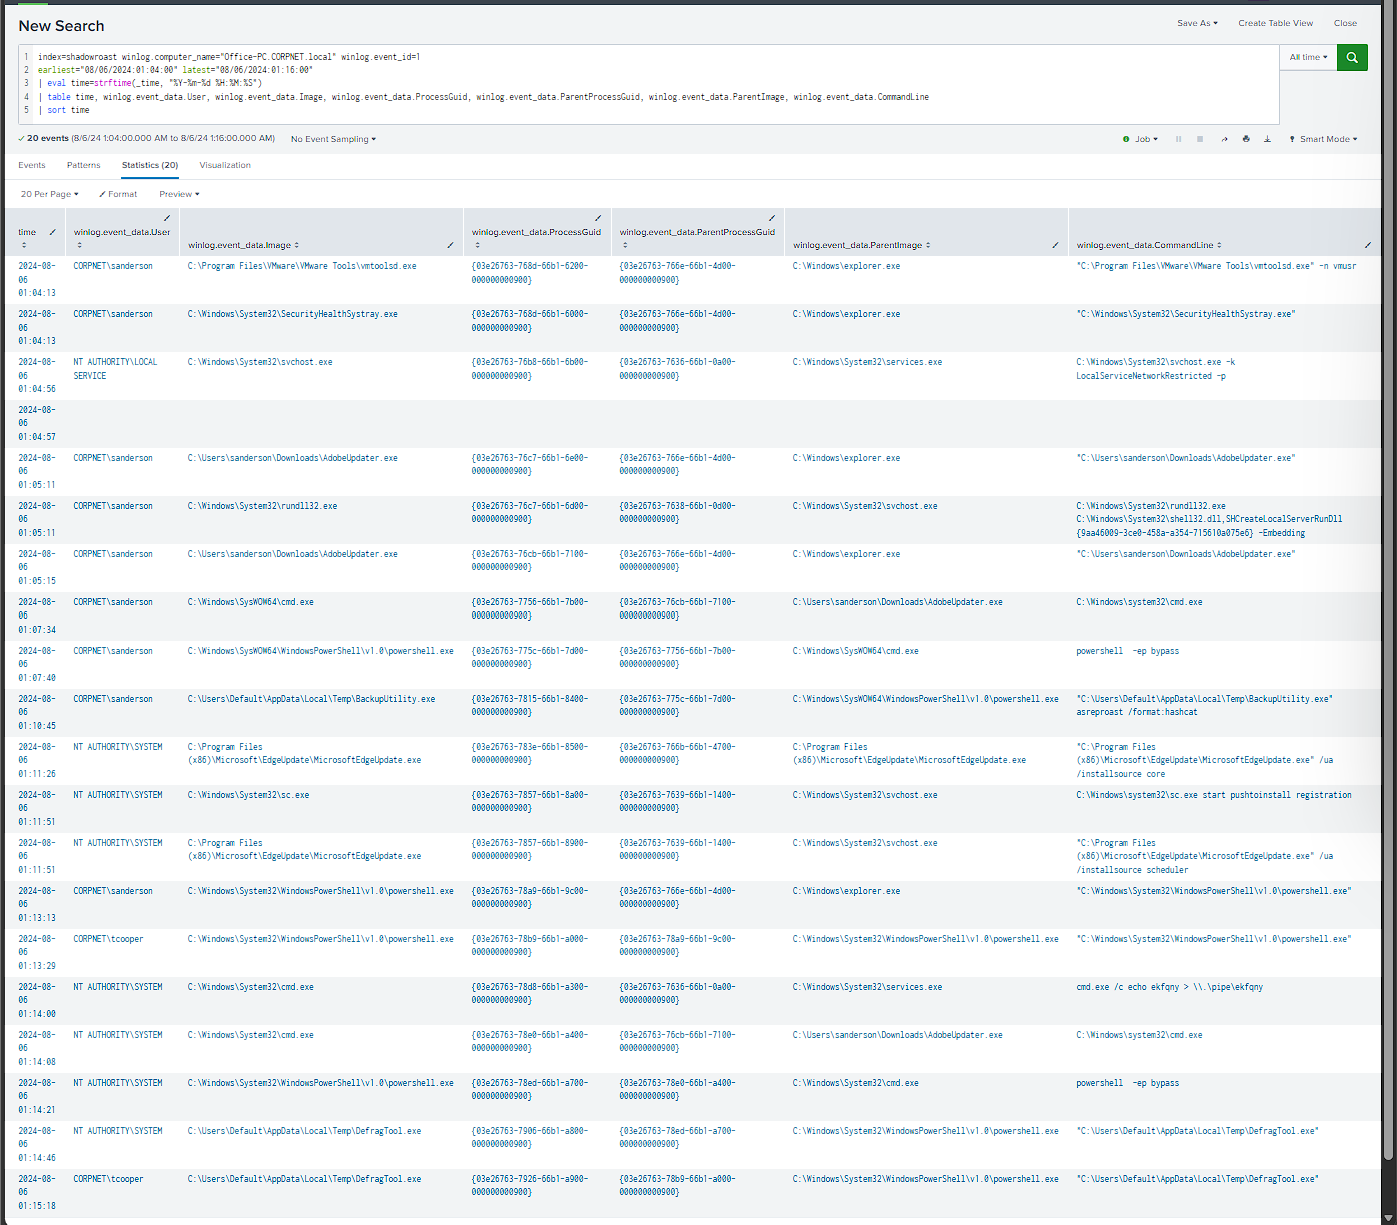
Task: Sort by winlog.event_data.User column arrows
Action: coord(79,245)
